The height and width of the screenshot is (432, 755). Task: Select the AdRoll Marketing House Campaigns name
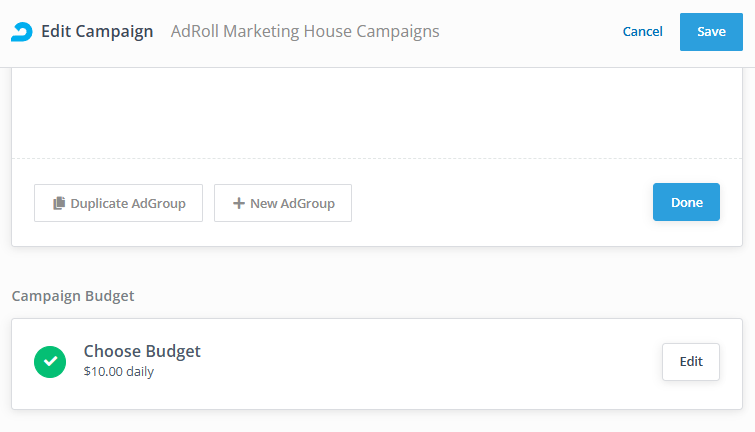[x=305, y=32]
